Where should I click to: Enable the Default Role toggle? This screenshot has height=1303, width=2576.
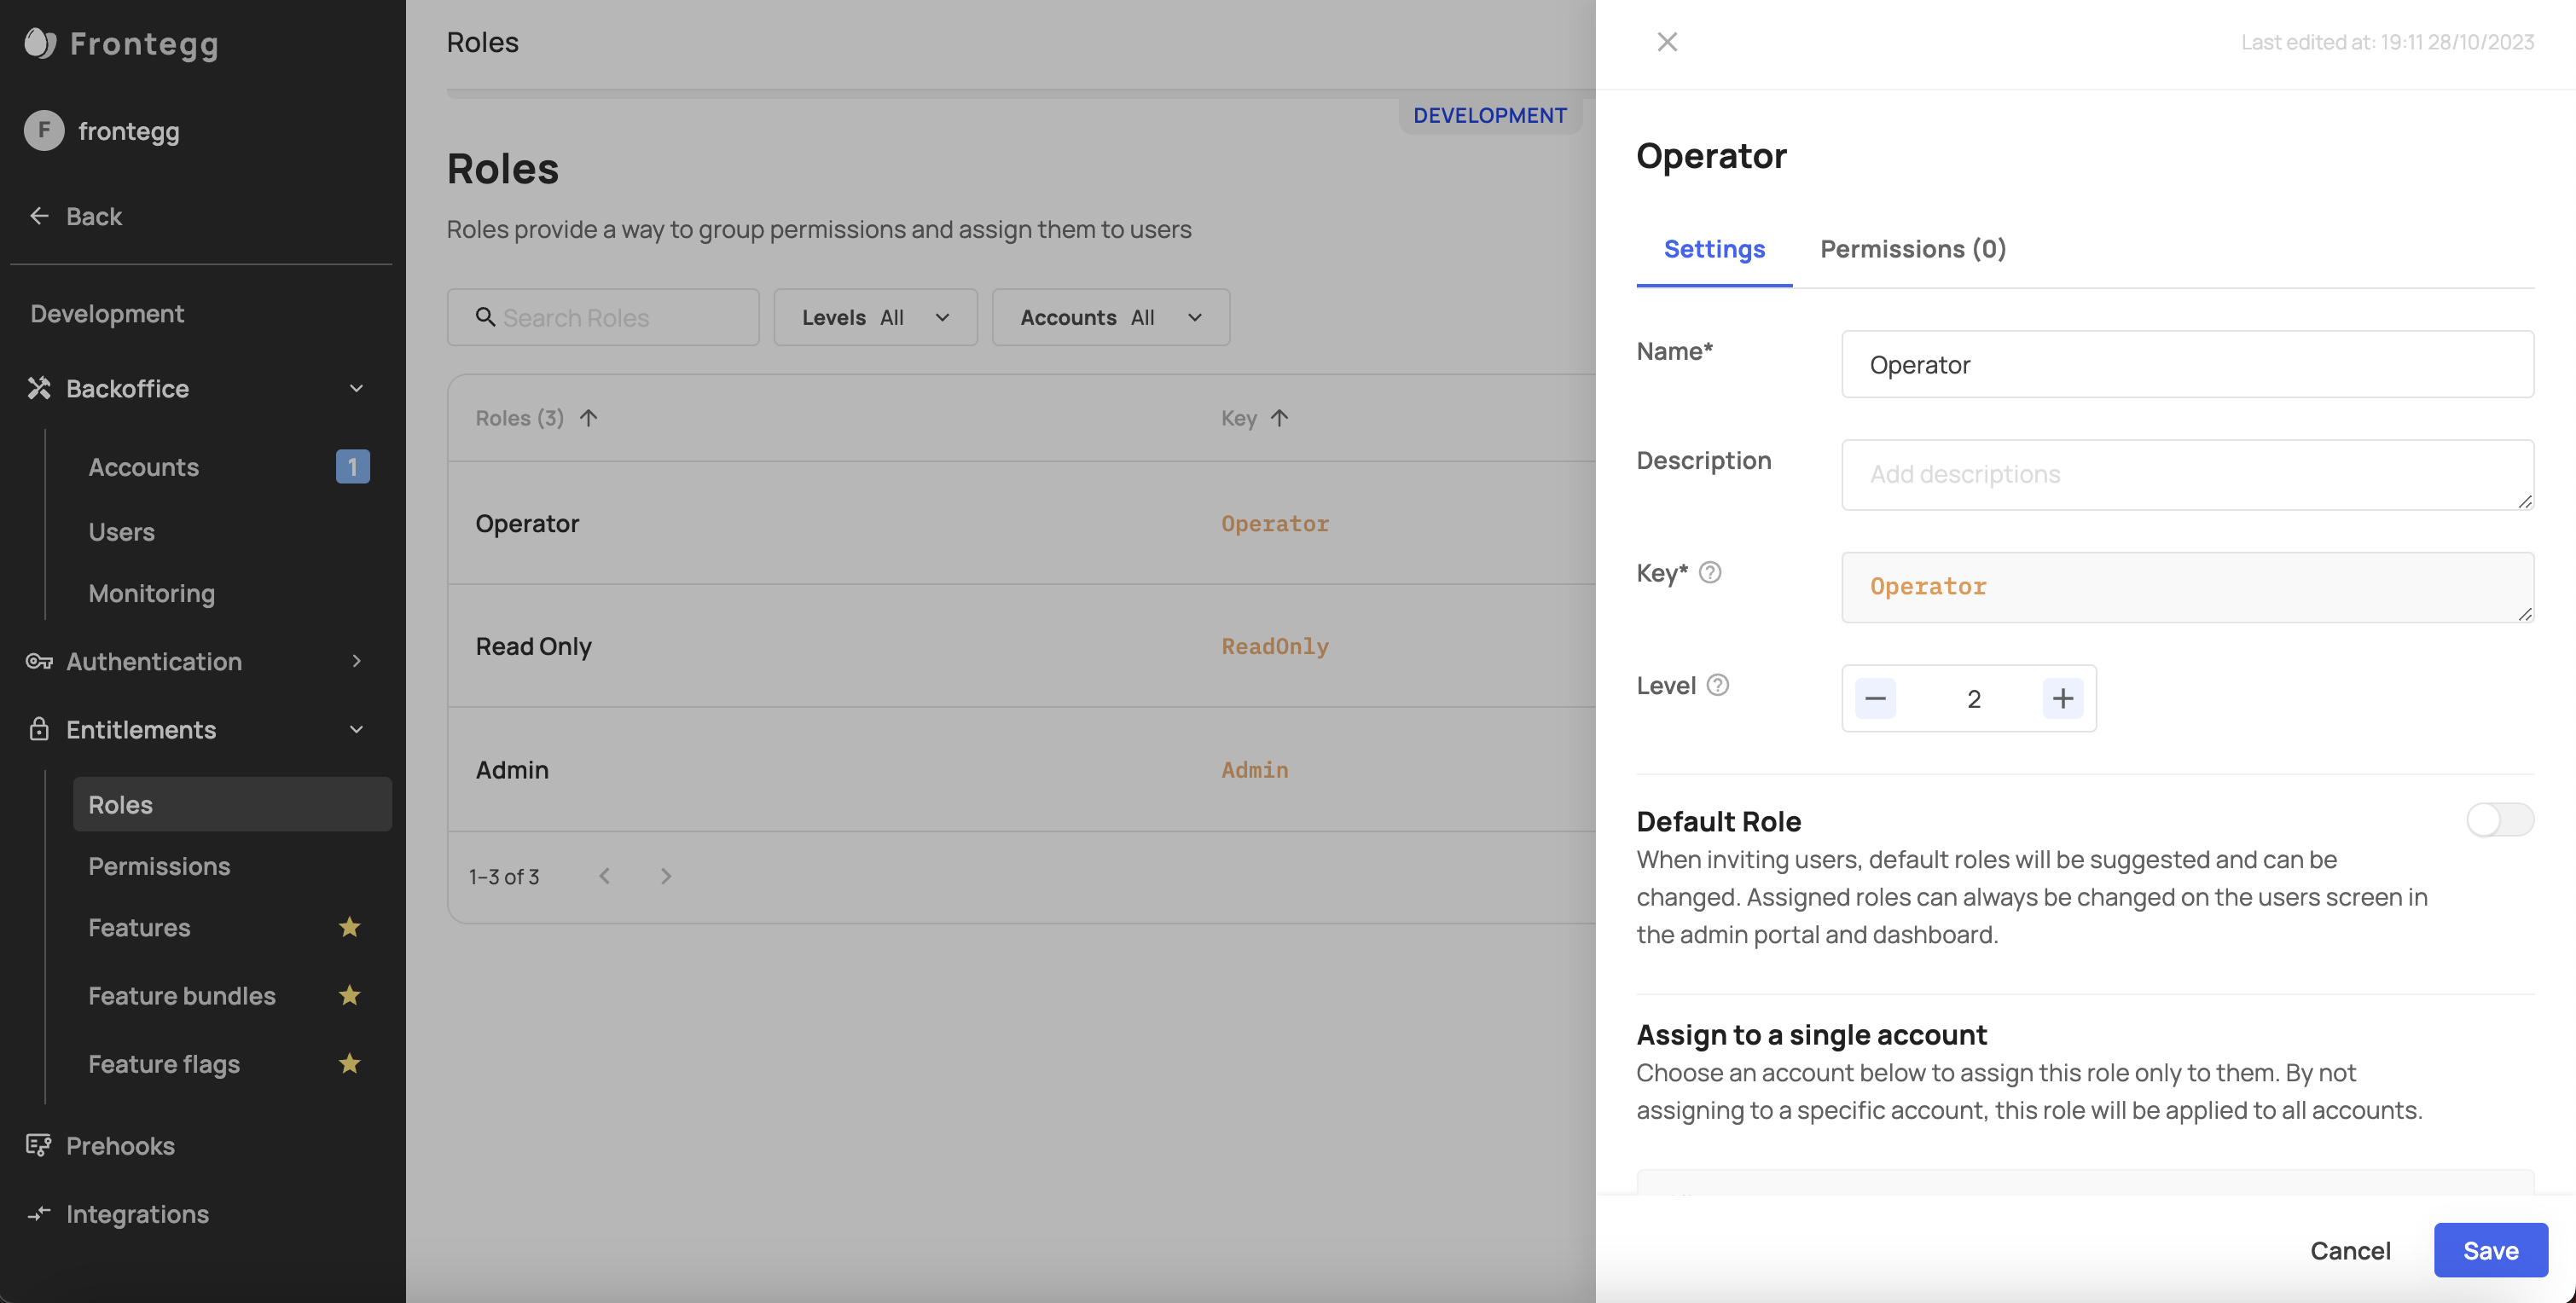(2499, 820)
